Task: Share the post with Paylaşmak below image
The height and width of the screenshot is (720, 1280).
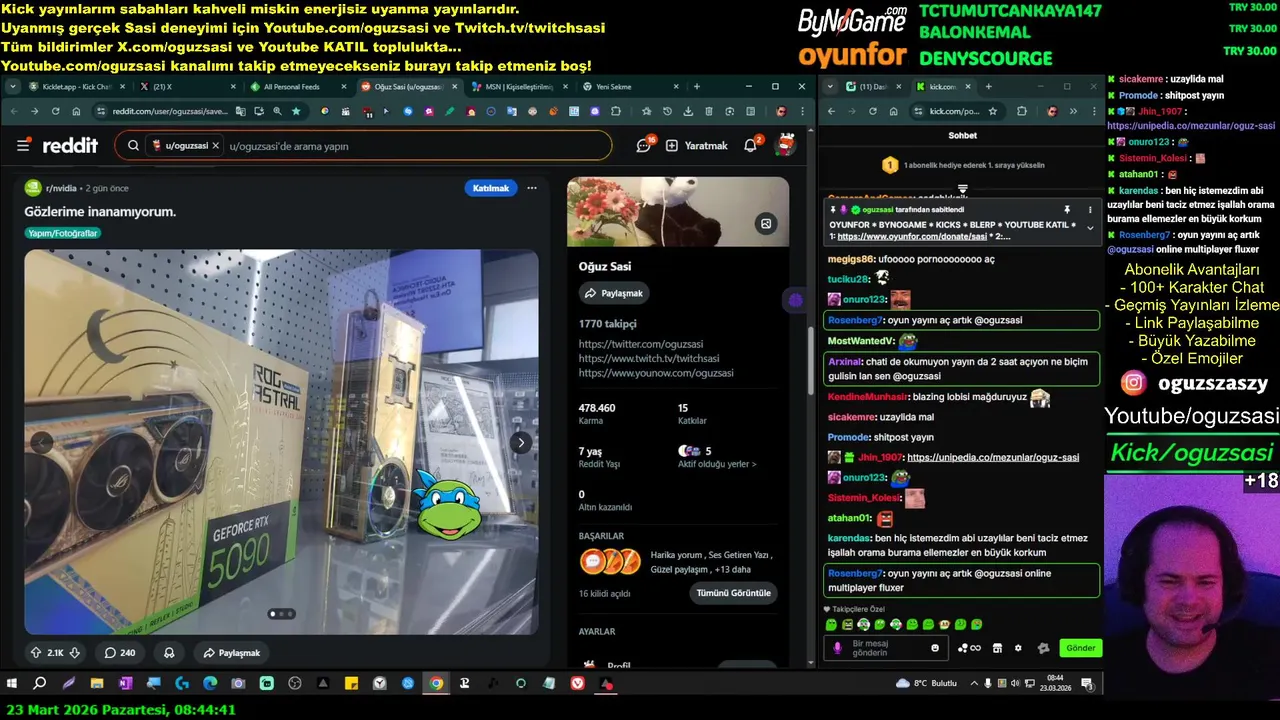Action: pyautogui.click(x=232, y=653)
